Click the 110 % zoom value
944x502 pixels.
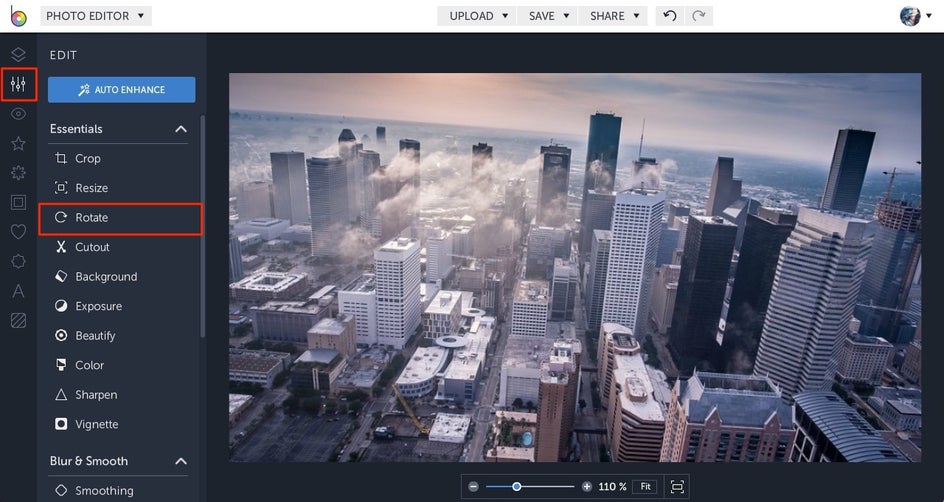(x=613, y=487)
